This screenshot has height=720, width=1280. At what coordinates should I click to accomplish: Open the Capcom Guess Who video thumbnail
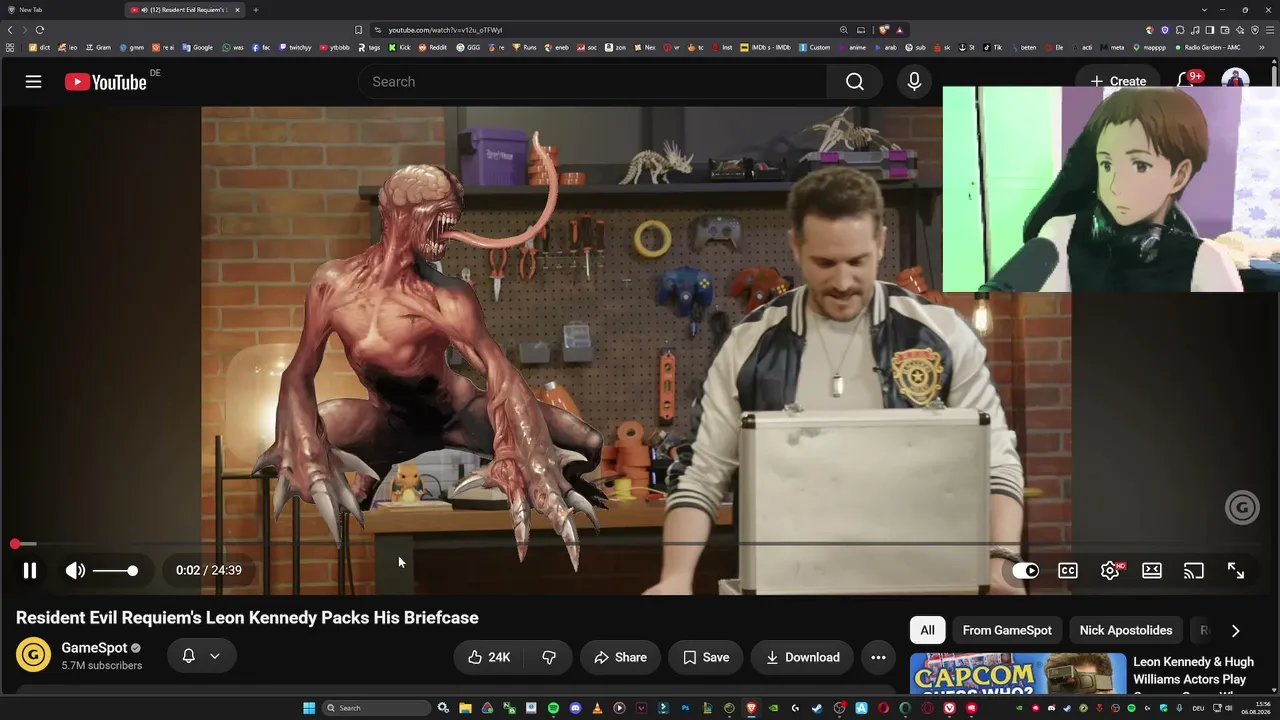coord(1018,674)
